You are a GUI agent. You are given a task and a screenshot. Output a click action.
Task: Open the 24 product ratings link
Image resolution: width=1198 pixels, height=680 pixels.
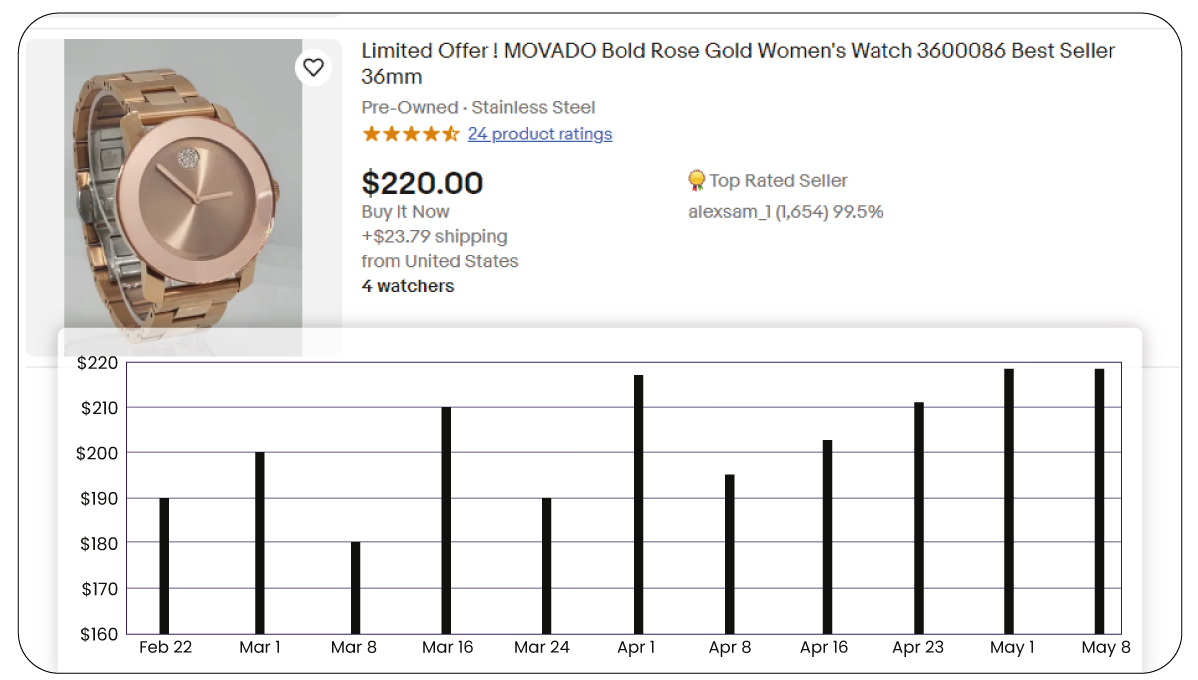[540, 134]
